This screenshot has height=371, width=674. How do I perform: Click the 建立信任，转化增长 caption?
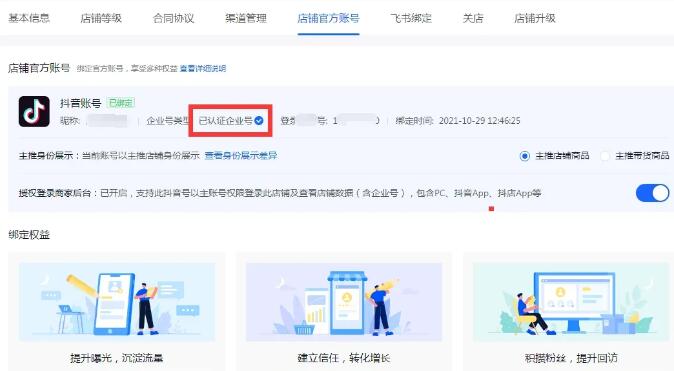[x=344, y=358]
